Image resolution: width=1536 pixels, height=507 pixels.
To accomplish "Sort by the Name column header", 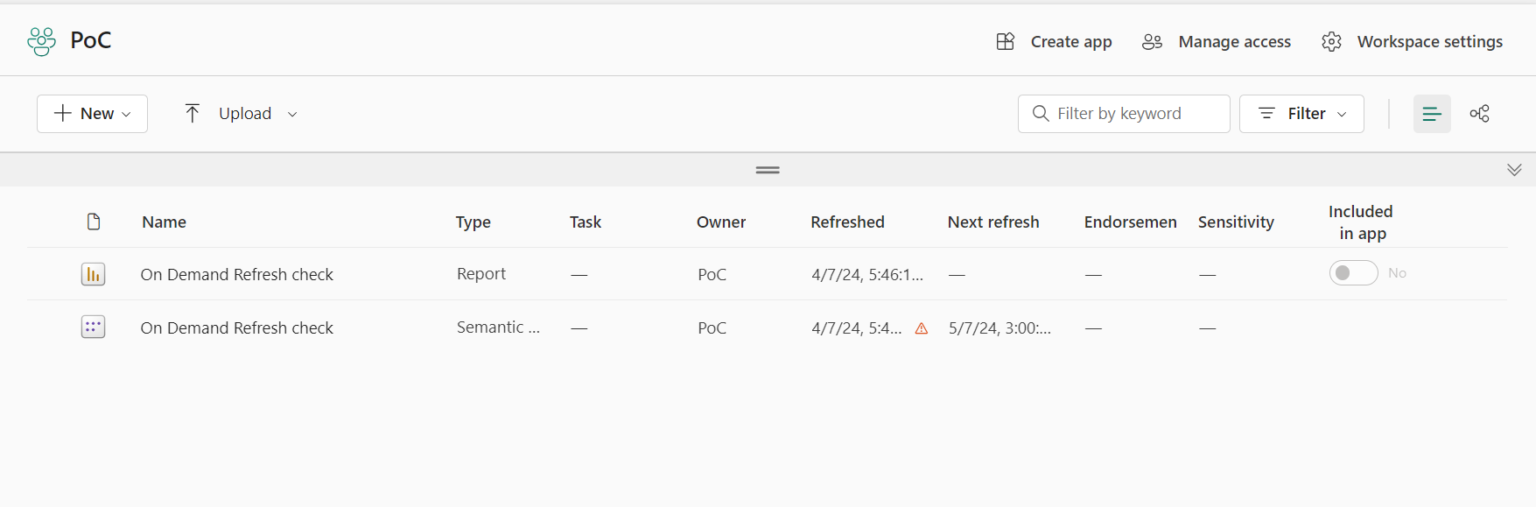I will 164,222.
